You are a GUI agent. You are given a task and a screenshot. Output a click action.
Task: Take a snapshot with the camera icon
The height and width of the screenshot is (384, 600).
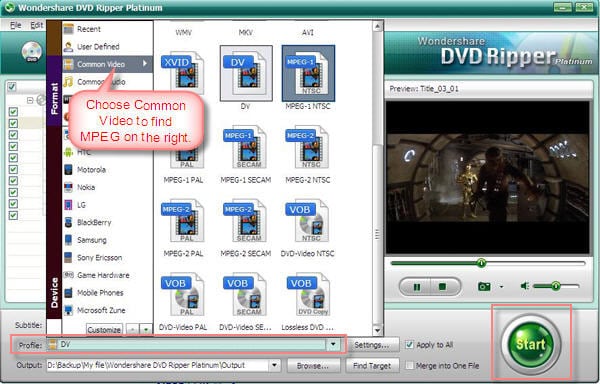(484, 286)
